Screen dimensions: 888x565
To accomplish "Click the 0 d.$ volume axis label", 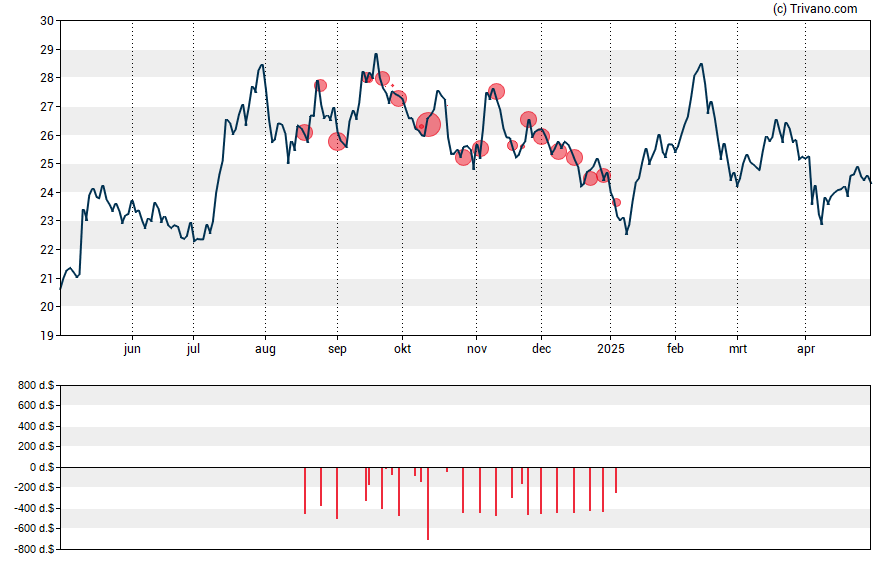I will pos(42,467).
